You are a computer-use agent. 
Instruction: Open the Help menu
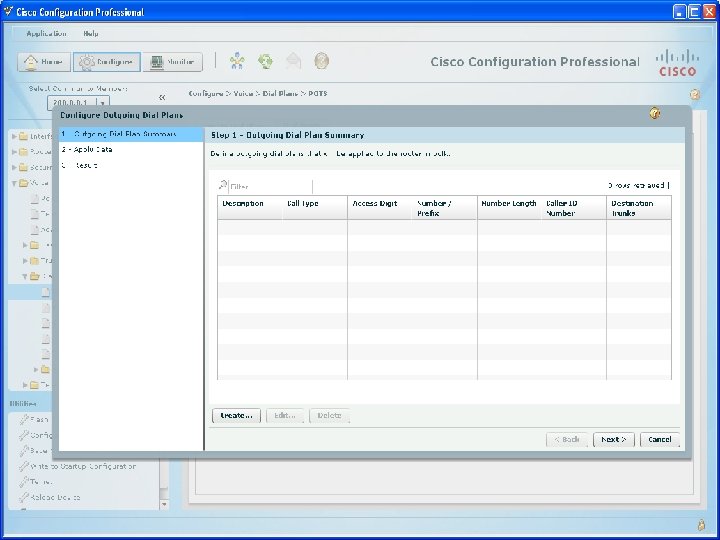click(x=91, y=34)
